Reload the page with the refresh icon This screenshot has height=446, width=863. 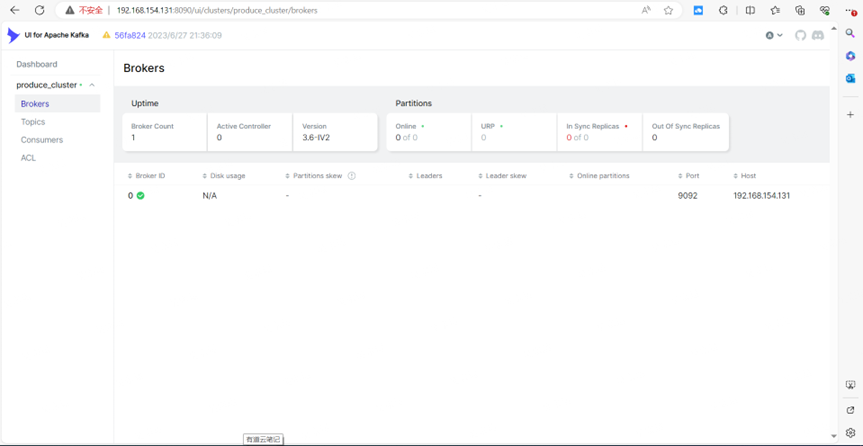(x=40, y=10)
